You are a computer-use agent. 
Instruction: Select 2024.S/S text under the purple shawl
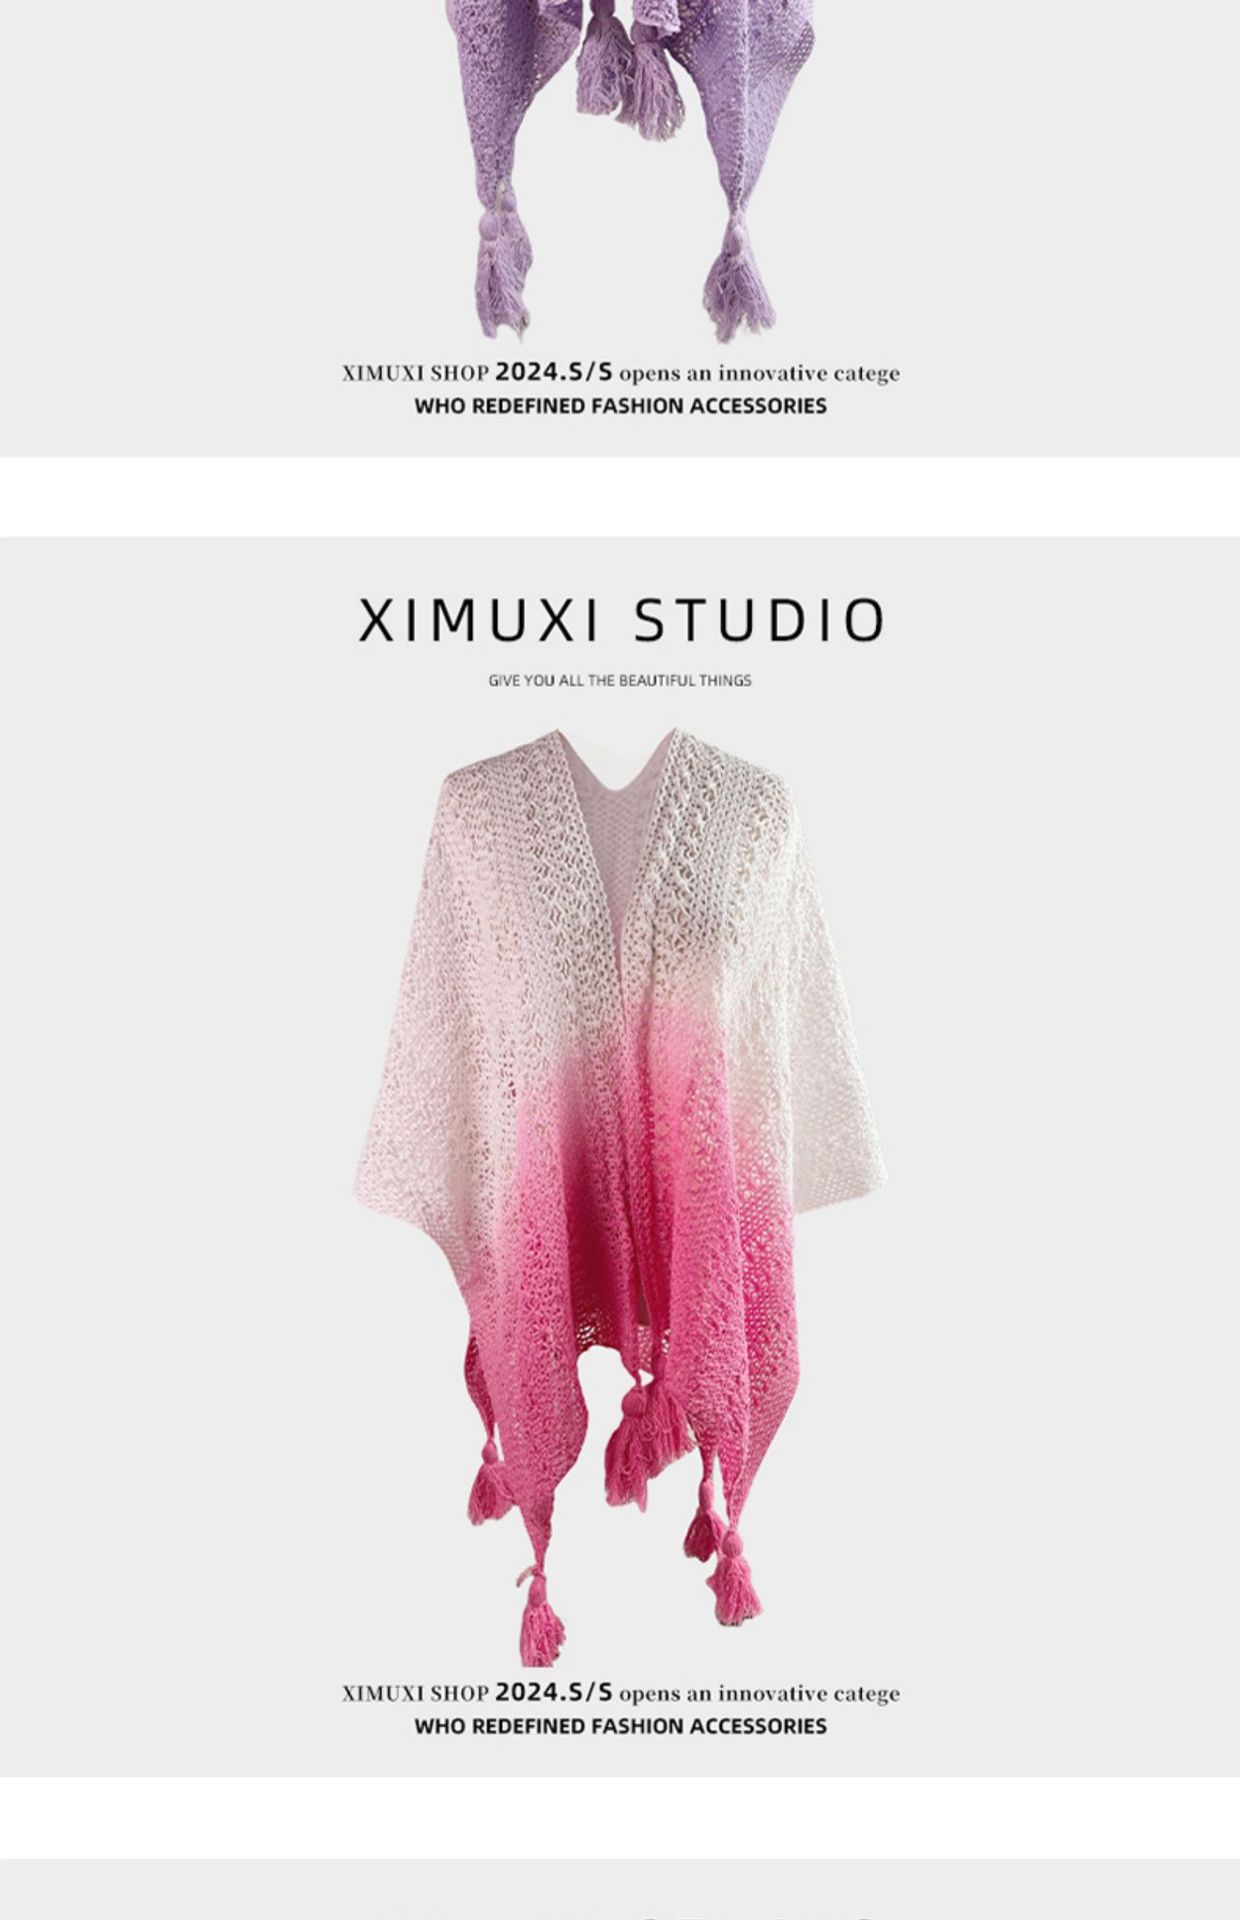554,372
